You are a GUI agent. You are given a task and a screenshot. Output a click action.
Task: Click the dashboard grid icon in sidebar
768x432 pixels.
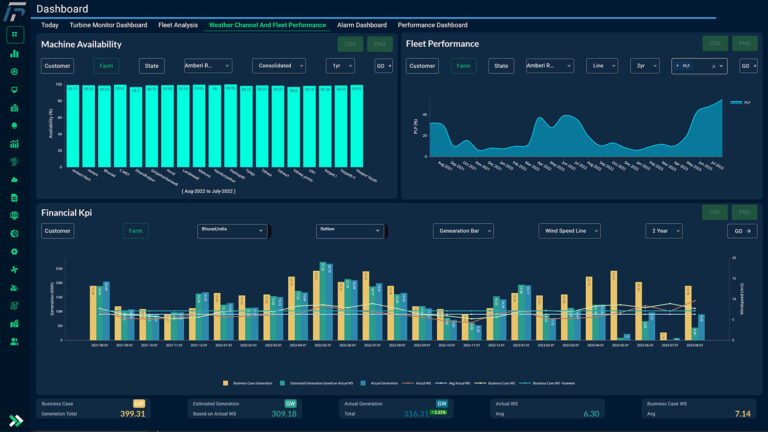coord(14,35)
